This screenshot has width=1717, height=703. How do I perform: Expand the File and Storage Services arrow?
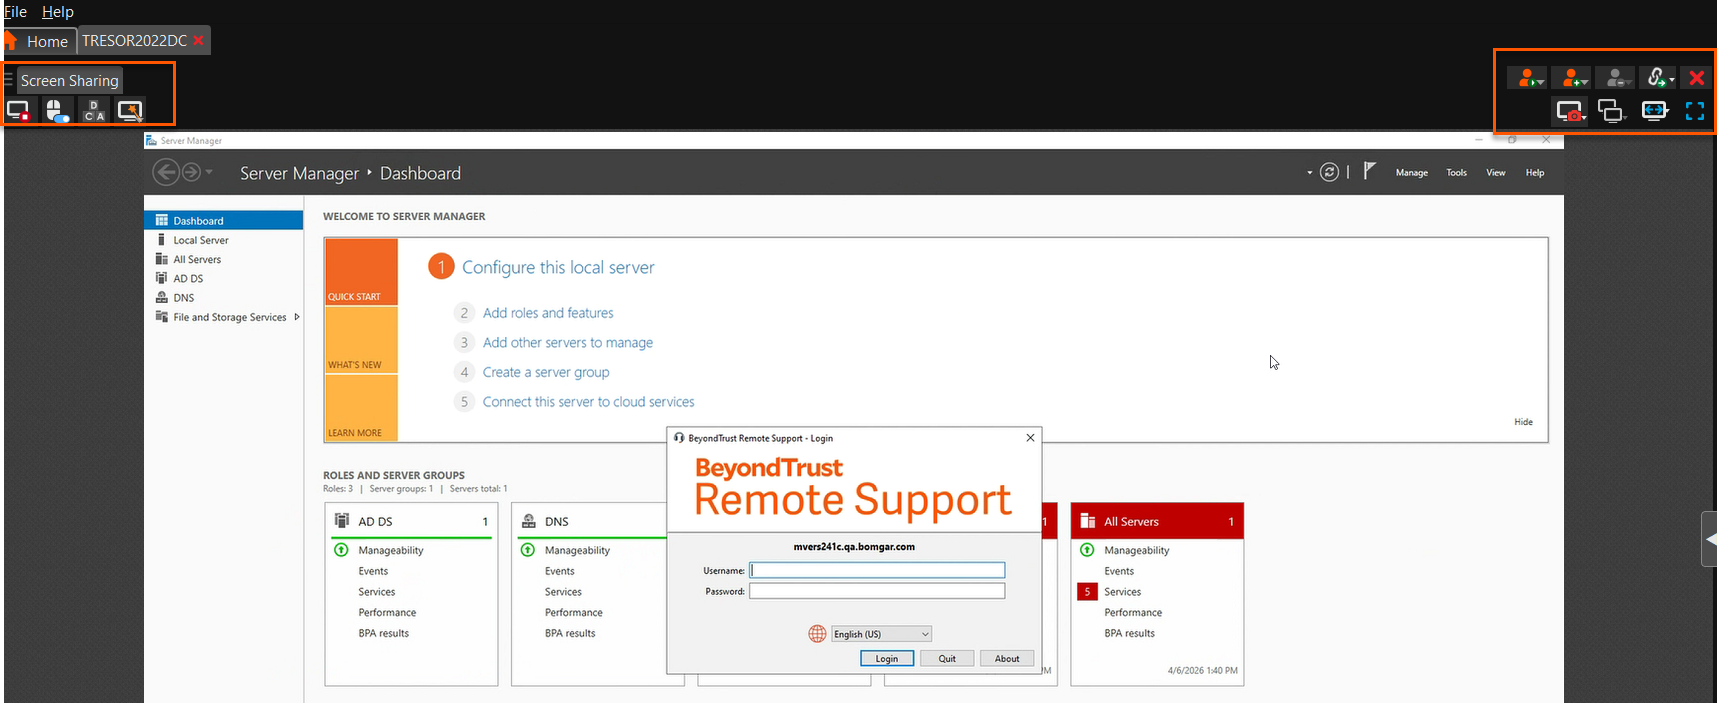point(297,317)
